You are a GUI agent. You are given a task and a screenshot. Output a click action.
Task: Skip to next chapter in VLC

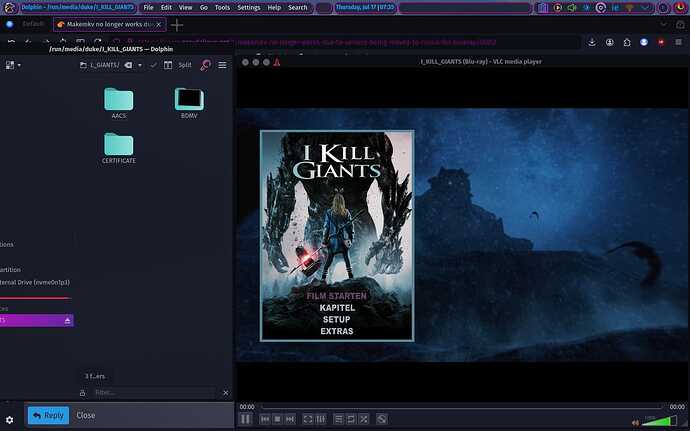pyautogui.click(x=290, y=420)
